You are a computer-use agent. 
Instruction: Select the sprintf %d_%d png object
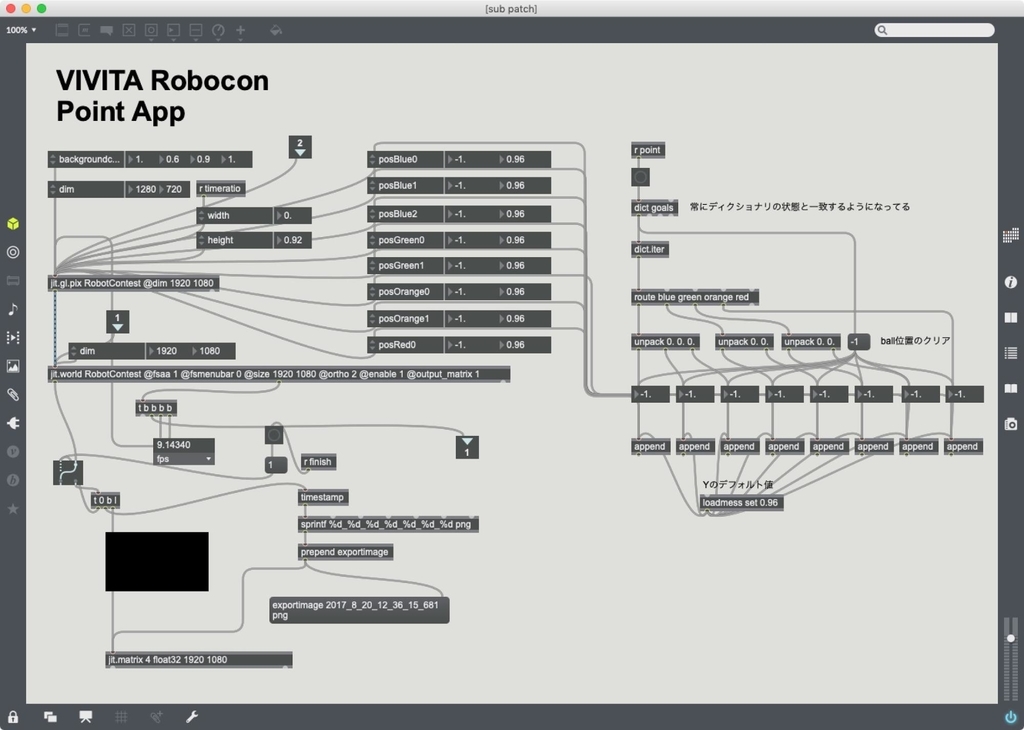coord(388,524)
